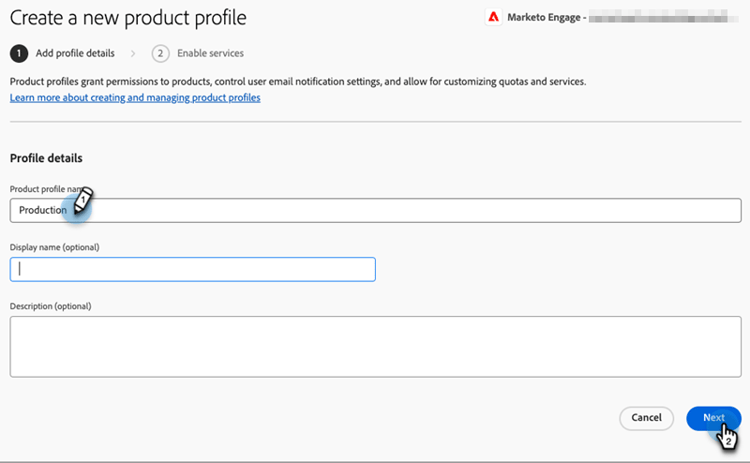The image size is (750, 463).
Task: Focus the Product profile name field
Action: pyautogui.click(x=400, y=210)
